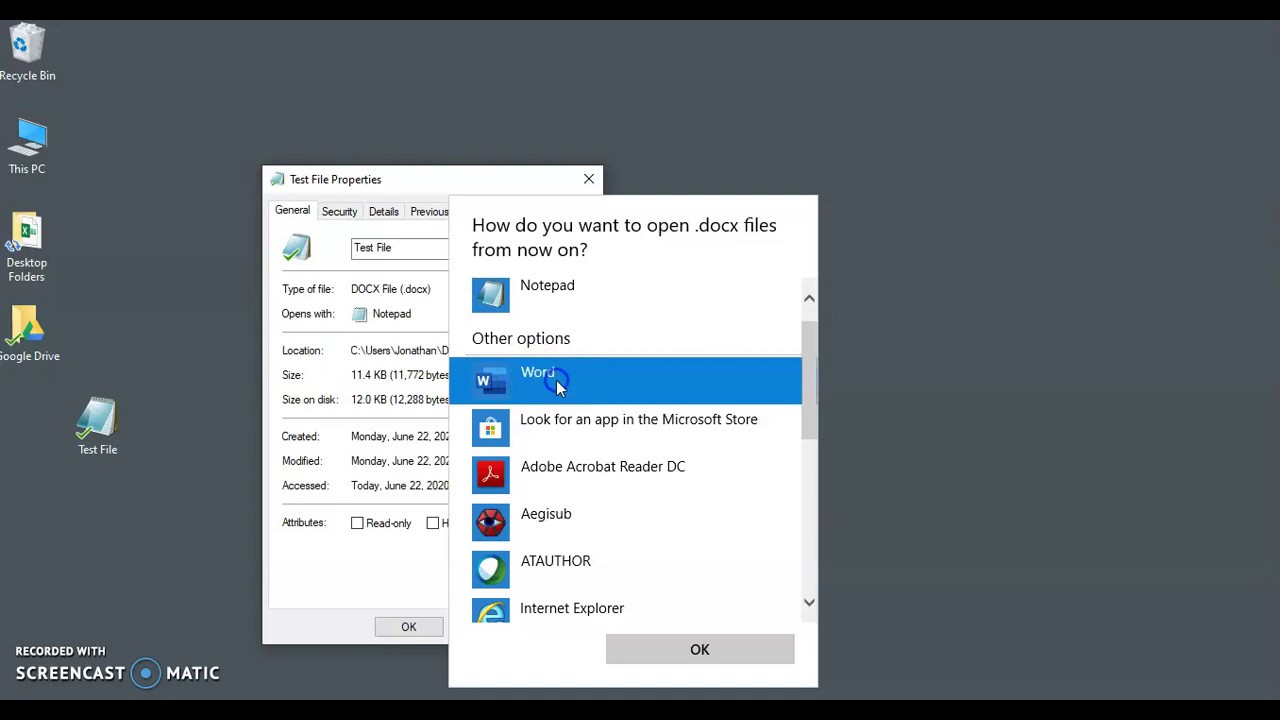The height and width of the screenshot is (720, 1280).
Task: Switch to the Security tab
Action: [x=339, y=212]
